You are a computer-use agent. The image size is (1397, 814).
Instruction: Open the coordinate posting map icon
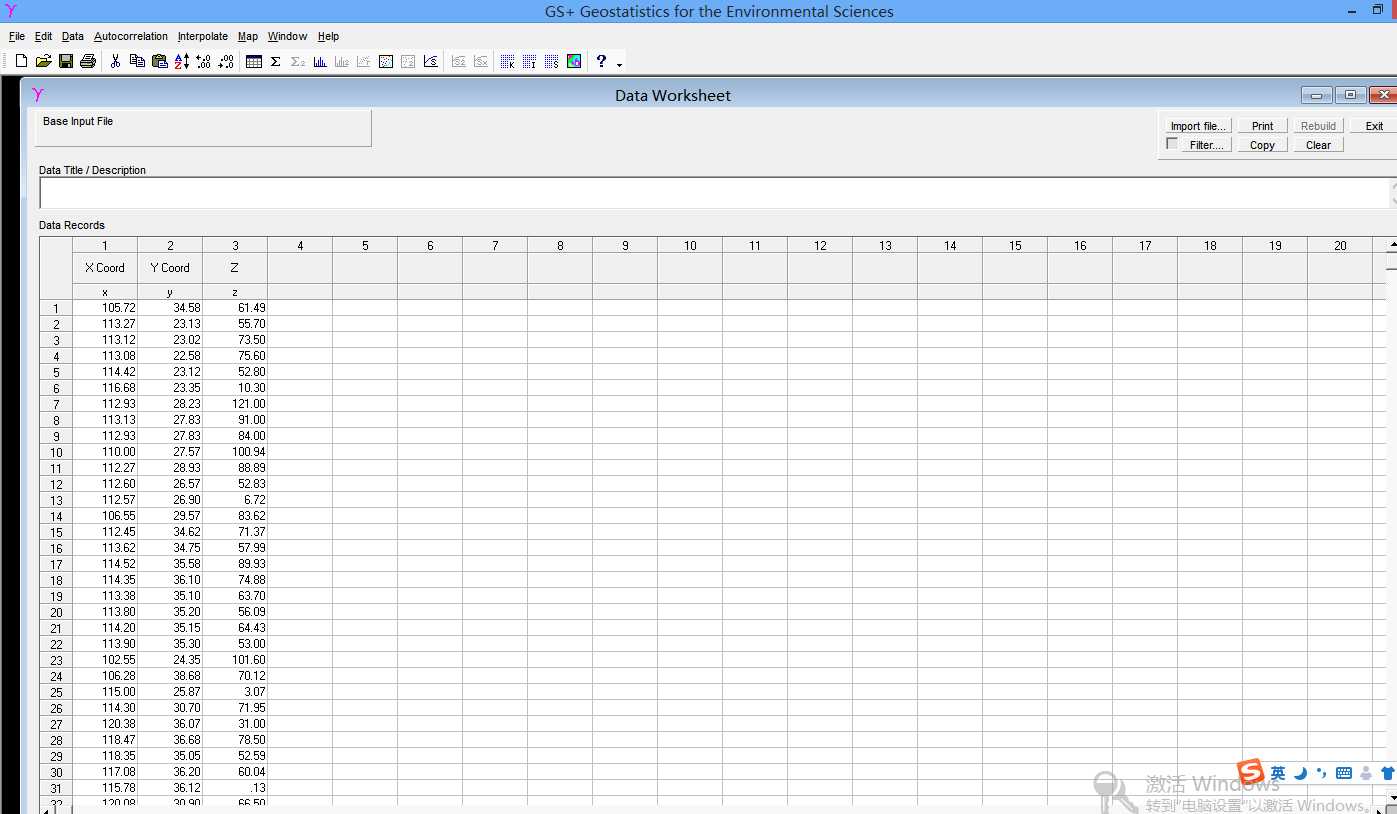386,61
